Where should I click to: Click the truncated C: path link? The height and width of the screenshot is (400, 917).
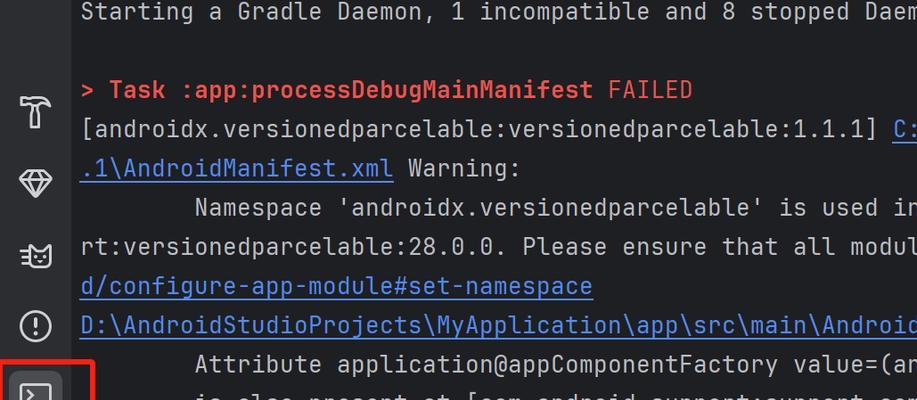coord(905,130)
